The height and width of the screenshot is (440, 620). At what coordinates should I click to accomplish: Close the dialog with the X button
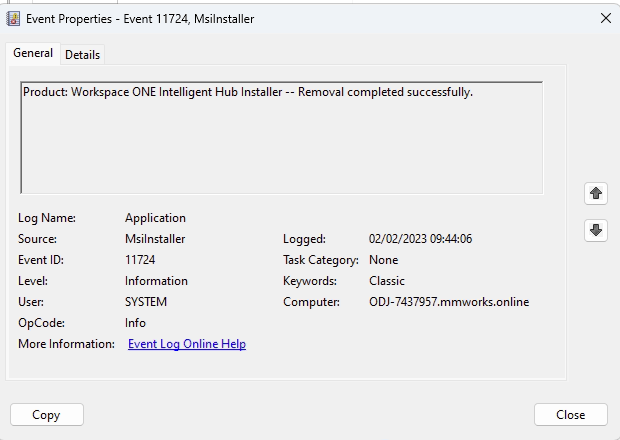(x=605, y=17)
